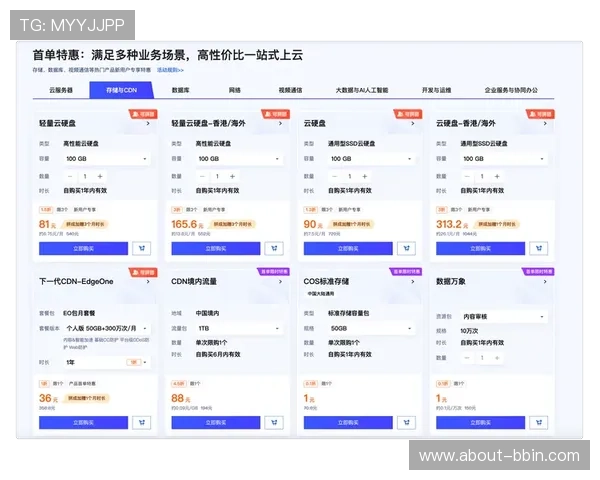
Task: Open 下一代CDN-EdgeOne details arrow
Action: (x=148, y=281)
